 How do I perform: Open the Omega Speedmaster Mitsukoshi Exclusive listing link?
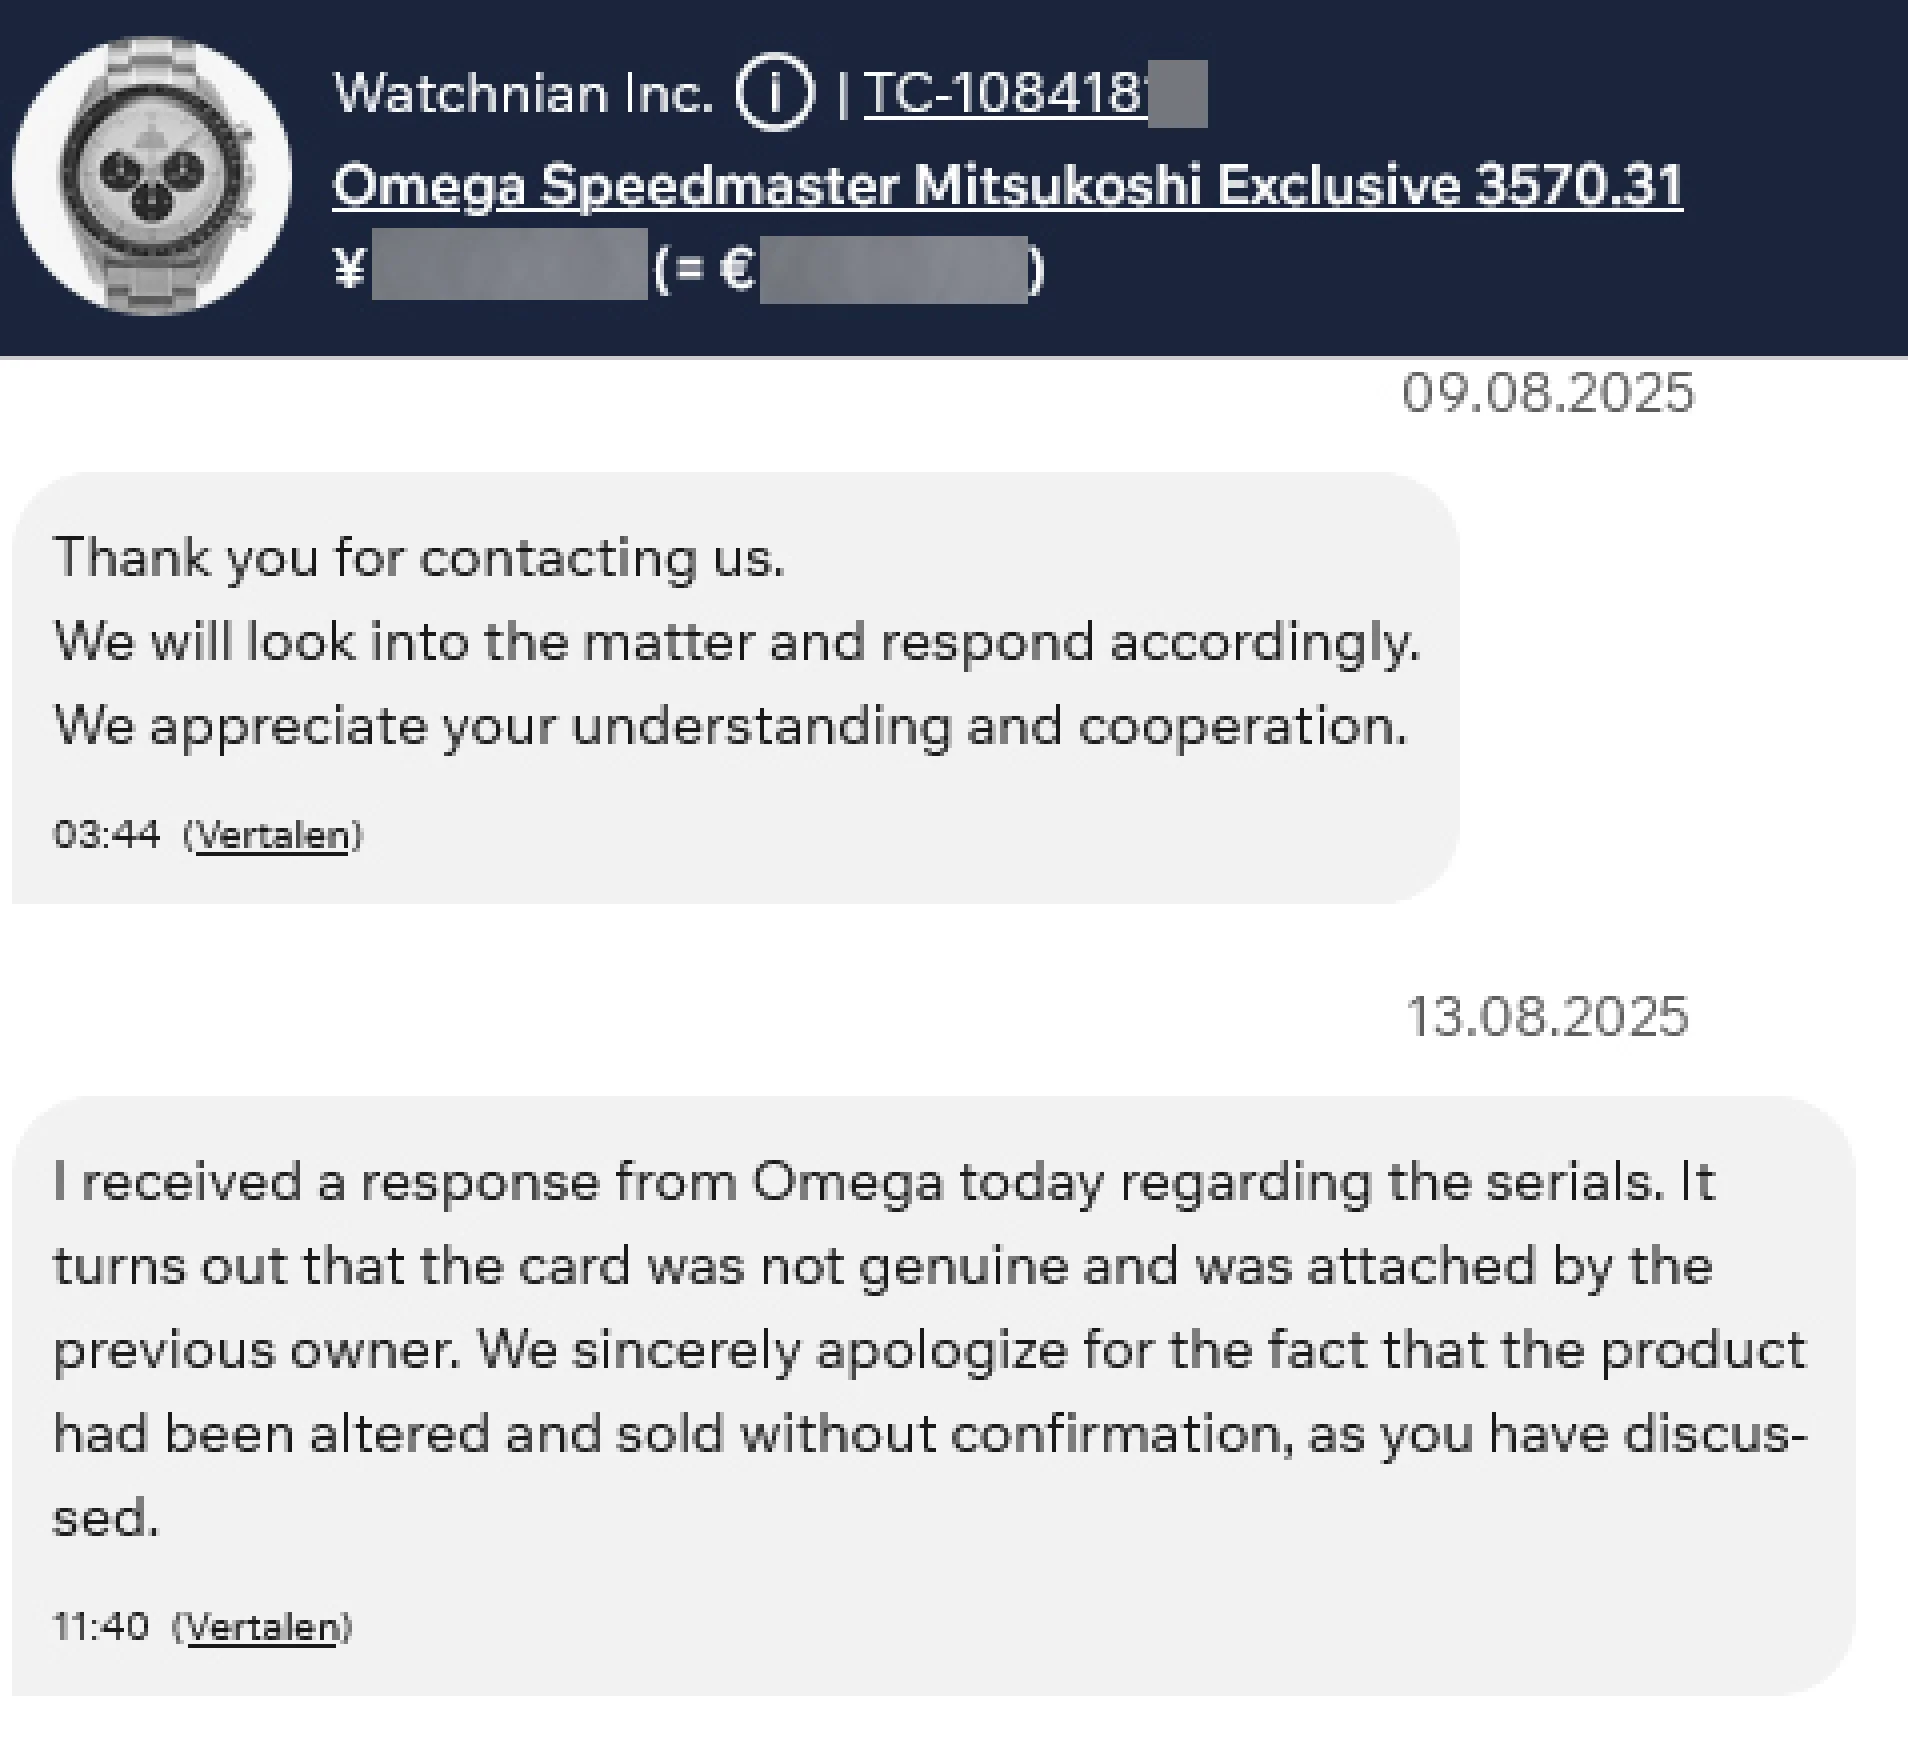click(x=1007, y=186)
